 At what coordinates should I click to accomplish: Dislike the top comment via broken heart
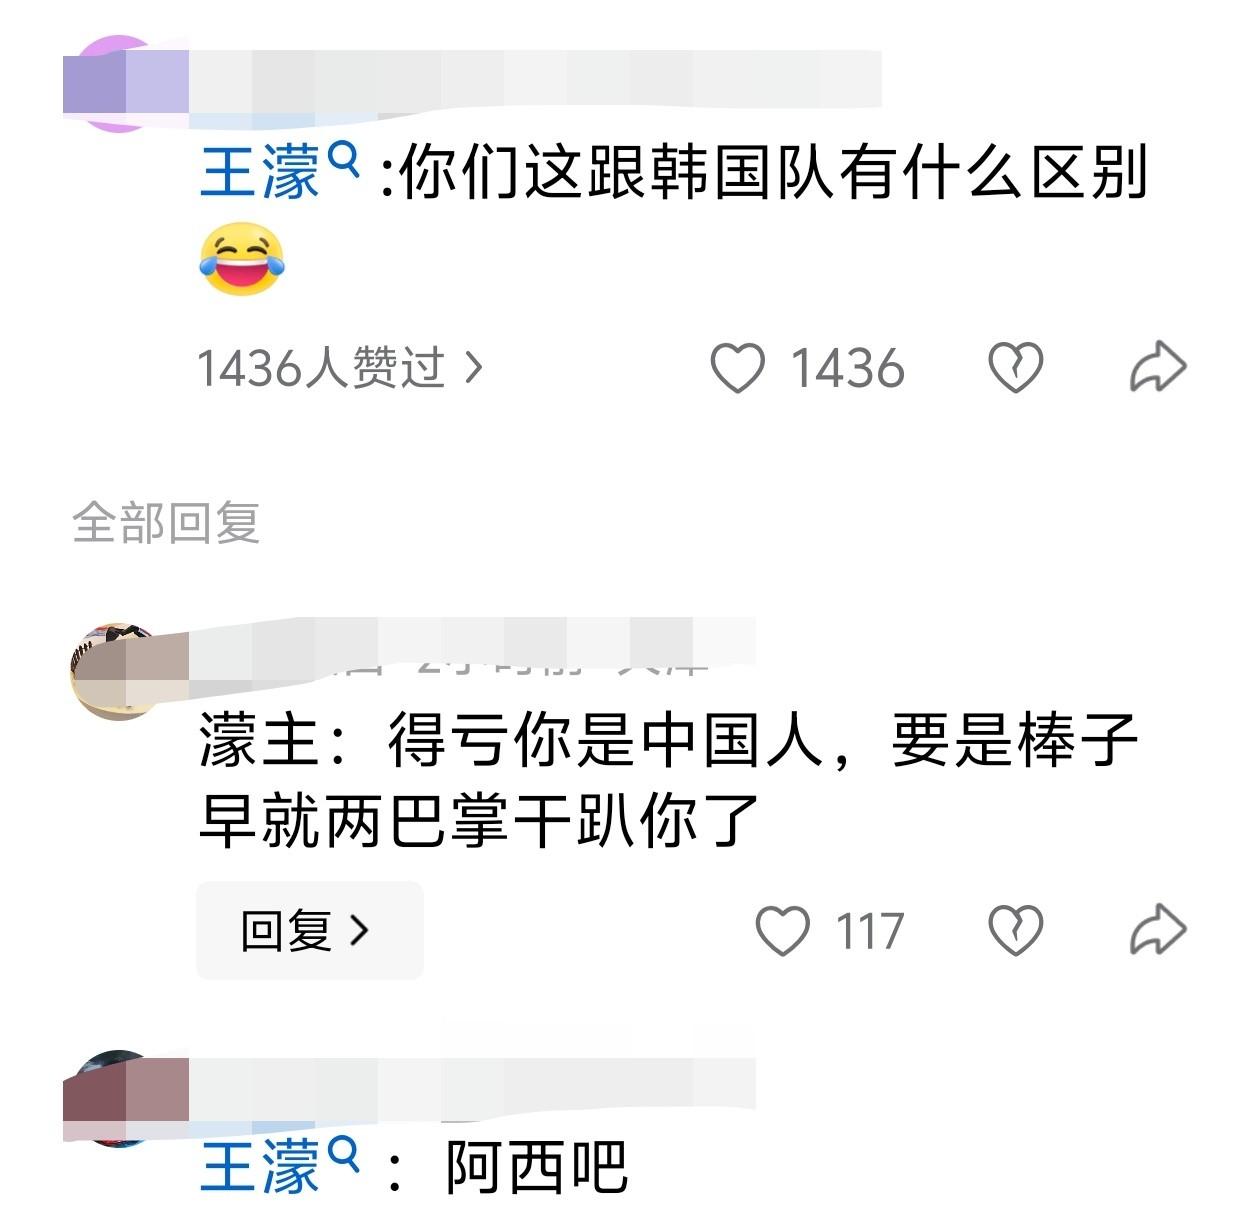click(1016, 367)
